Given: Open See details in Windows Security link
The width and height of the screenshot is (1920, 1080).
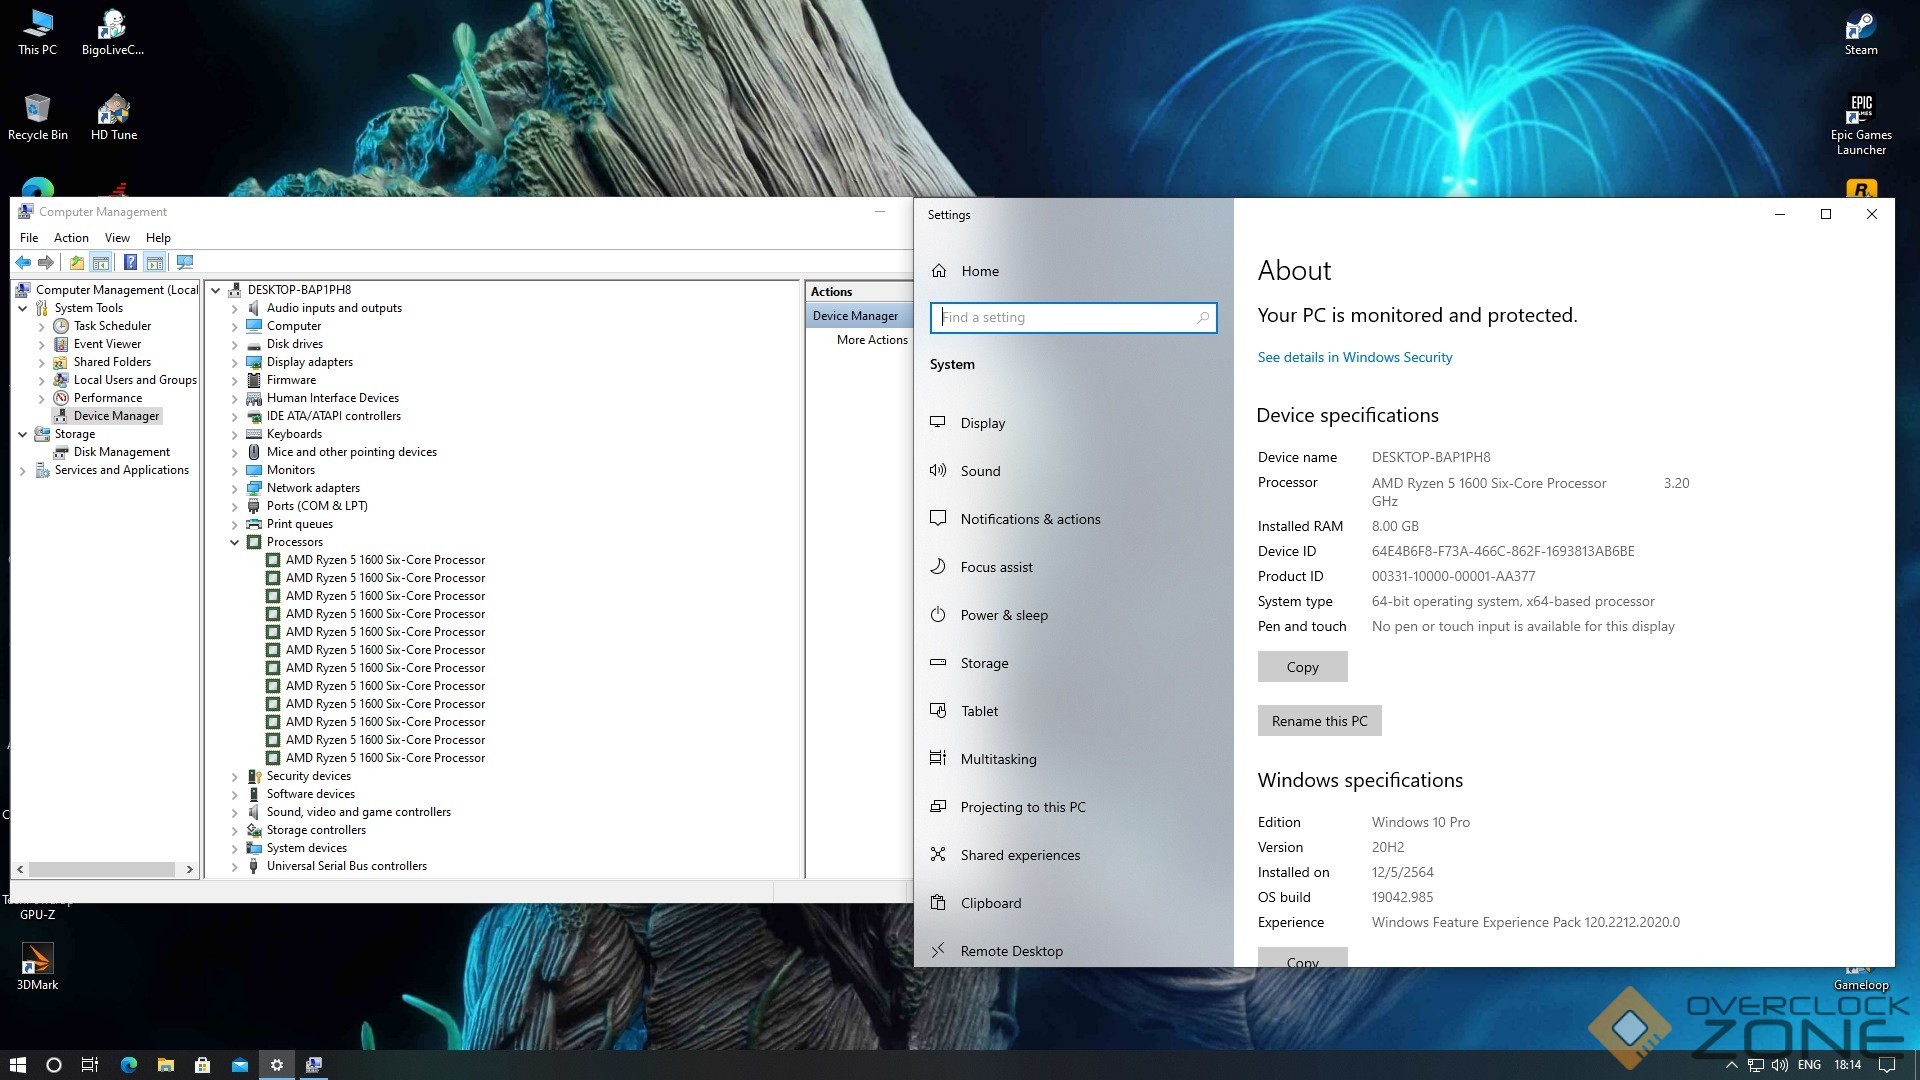Looking at the screenshot, I should click(1354, 357).
